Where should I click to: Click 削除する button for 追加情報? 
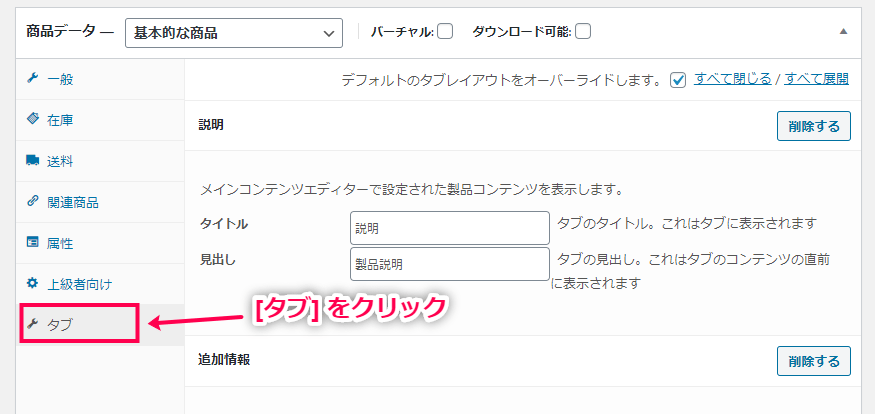pos(814,361)
